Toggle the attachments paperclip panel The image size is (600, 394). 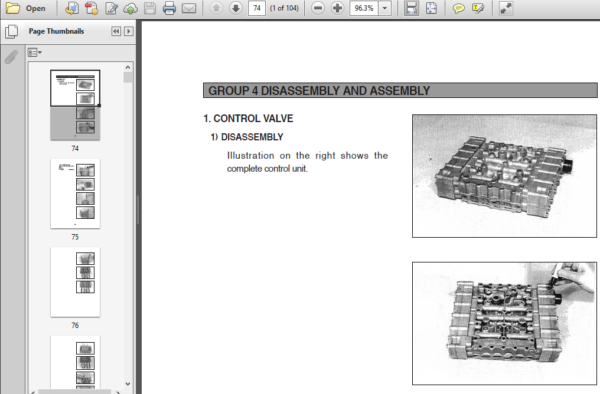11,57
